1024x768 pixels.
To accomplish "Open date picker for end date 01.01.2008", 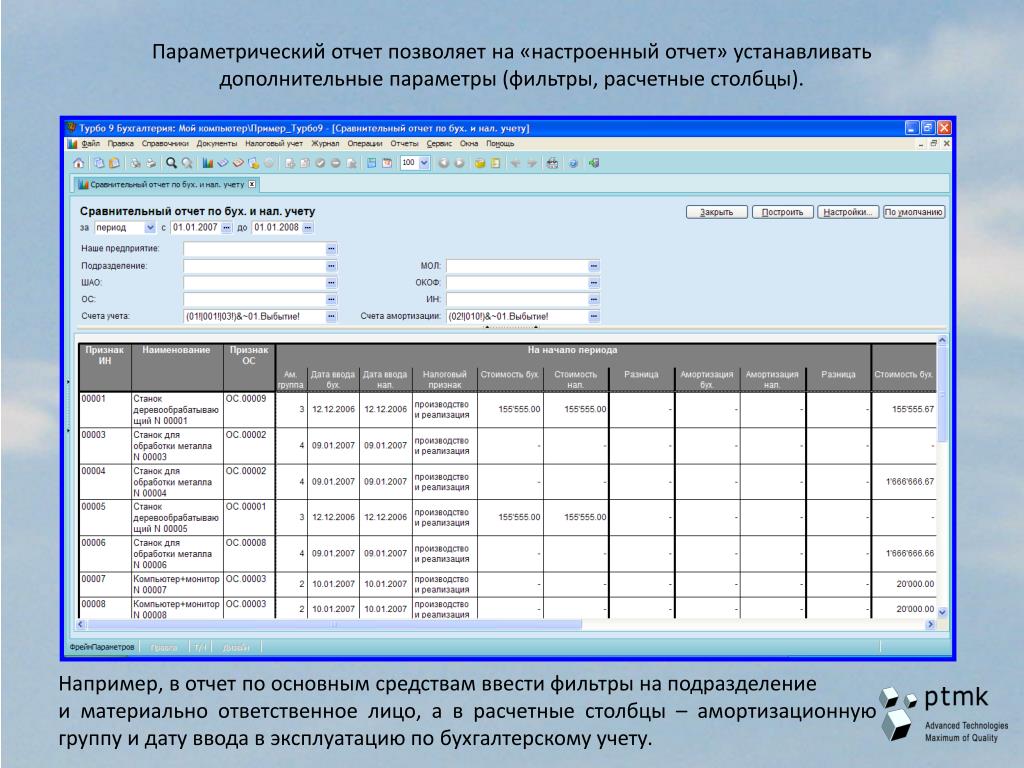I will click(308, 227).
